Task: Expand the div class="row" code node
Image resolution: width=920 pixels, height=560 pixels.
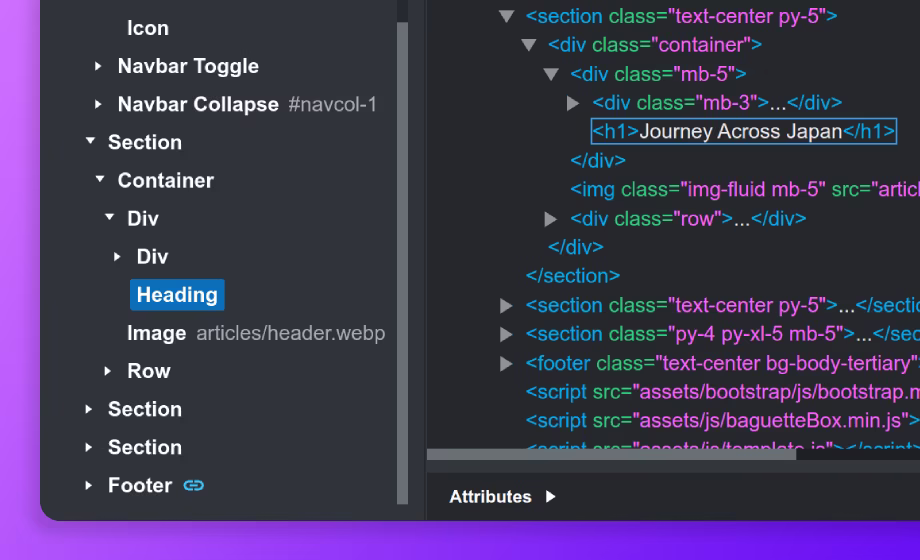Action: click(551, 219)
